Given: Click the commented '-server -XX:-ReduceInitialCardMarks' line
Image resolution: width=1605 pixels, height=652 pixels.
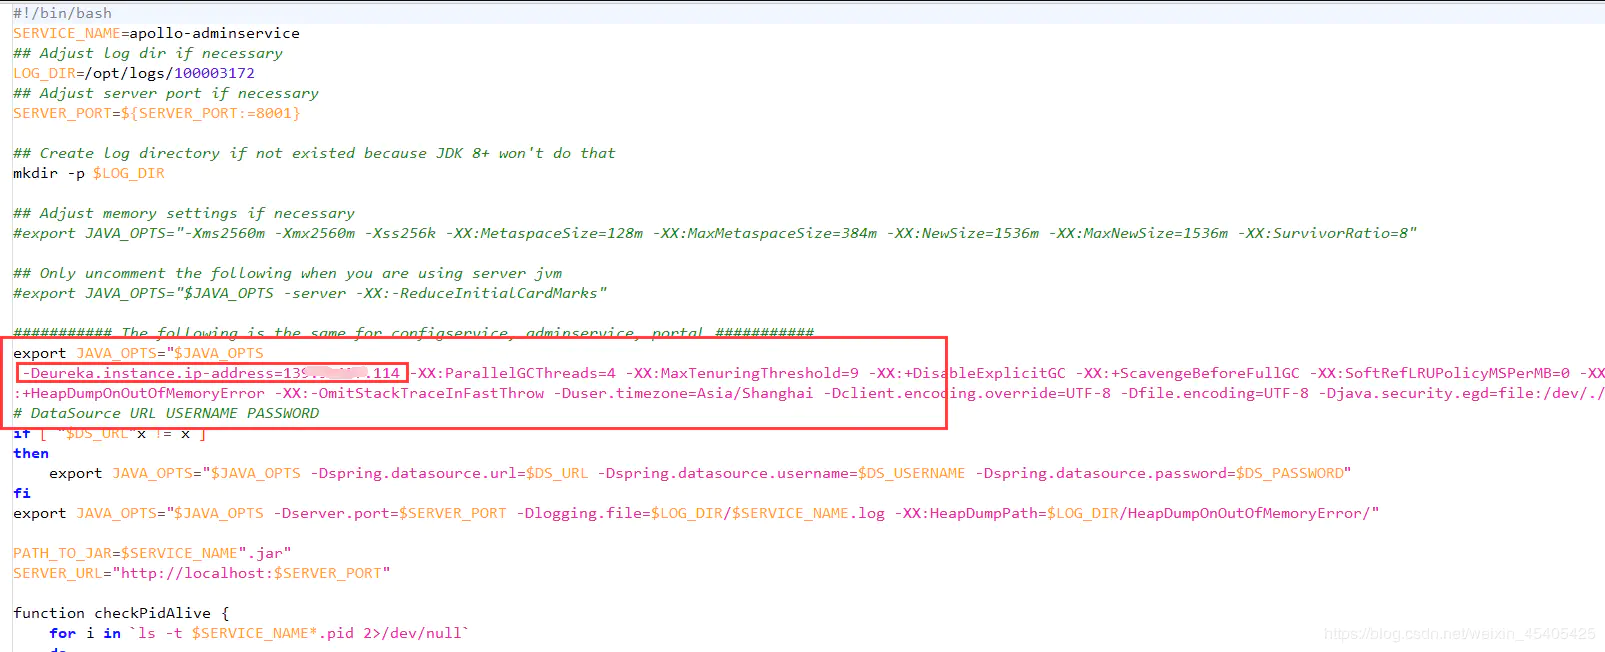Looking at the screenshot, I should click(x=310, y=293).
